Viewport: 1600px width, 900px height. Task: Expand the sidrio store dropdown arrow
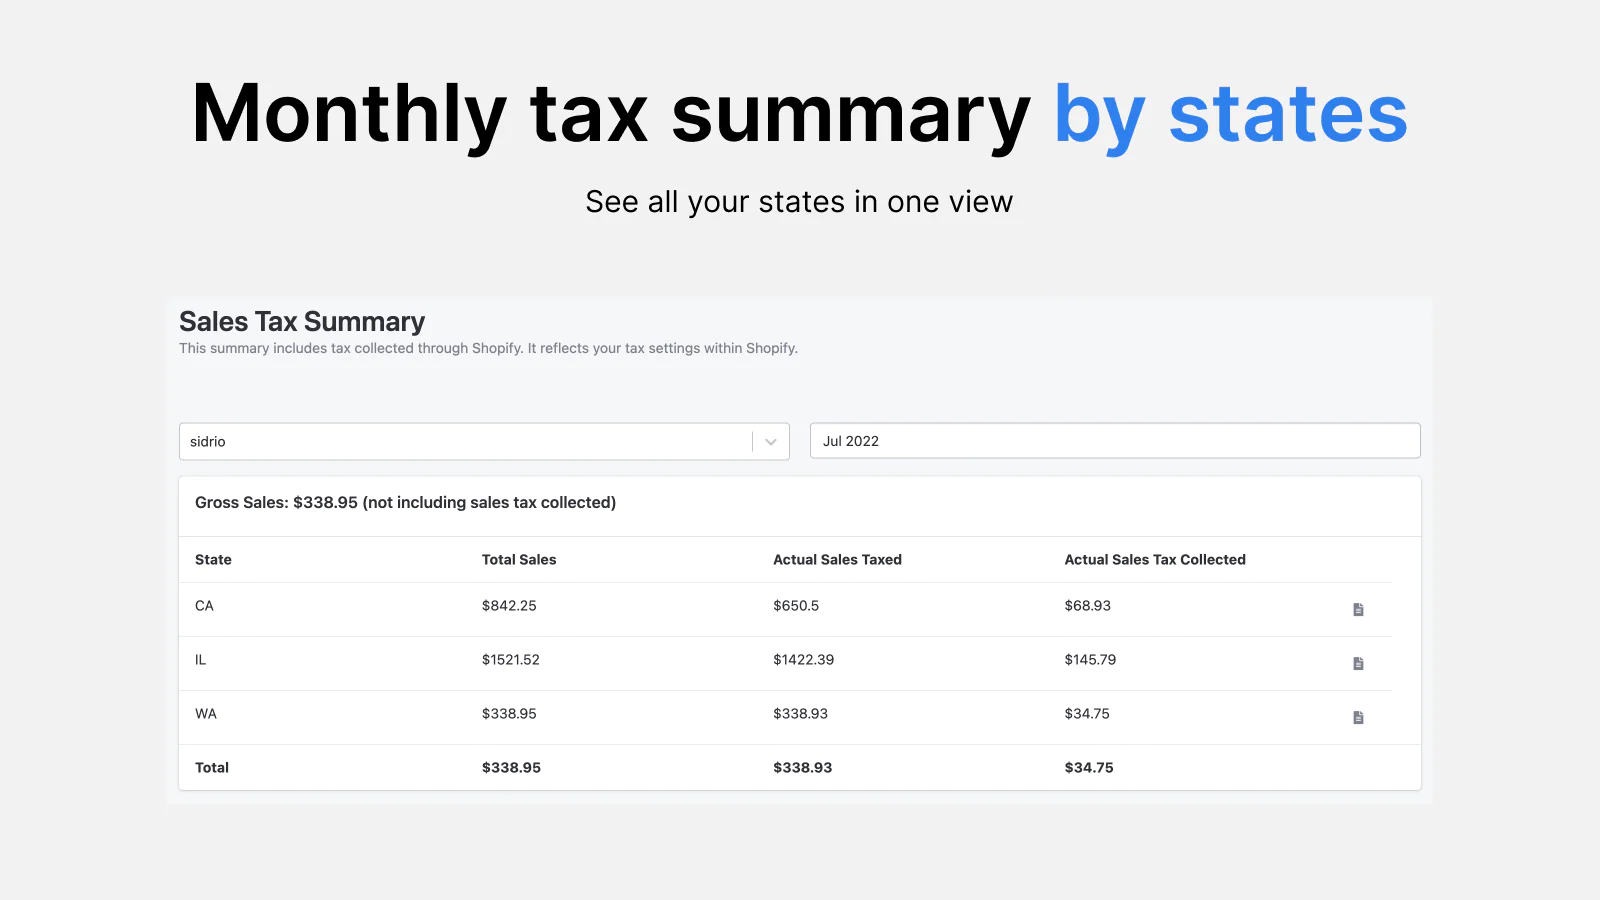[770, 442]
